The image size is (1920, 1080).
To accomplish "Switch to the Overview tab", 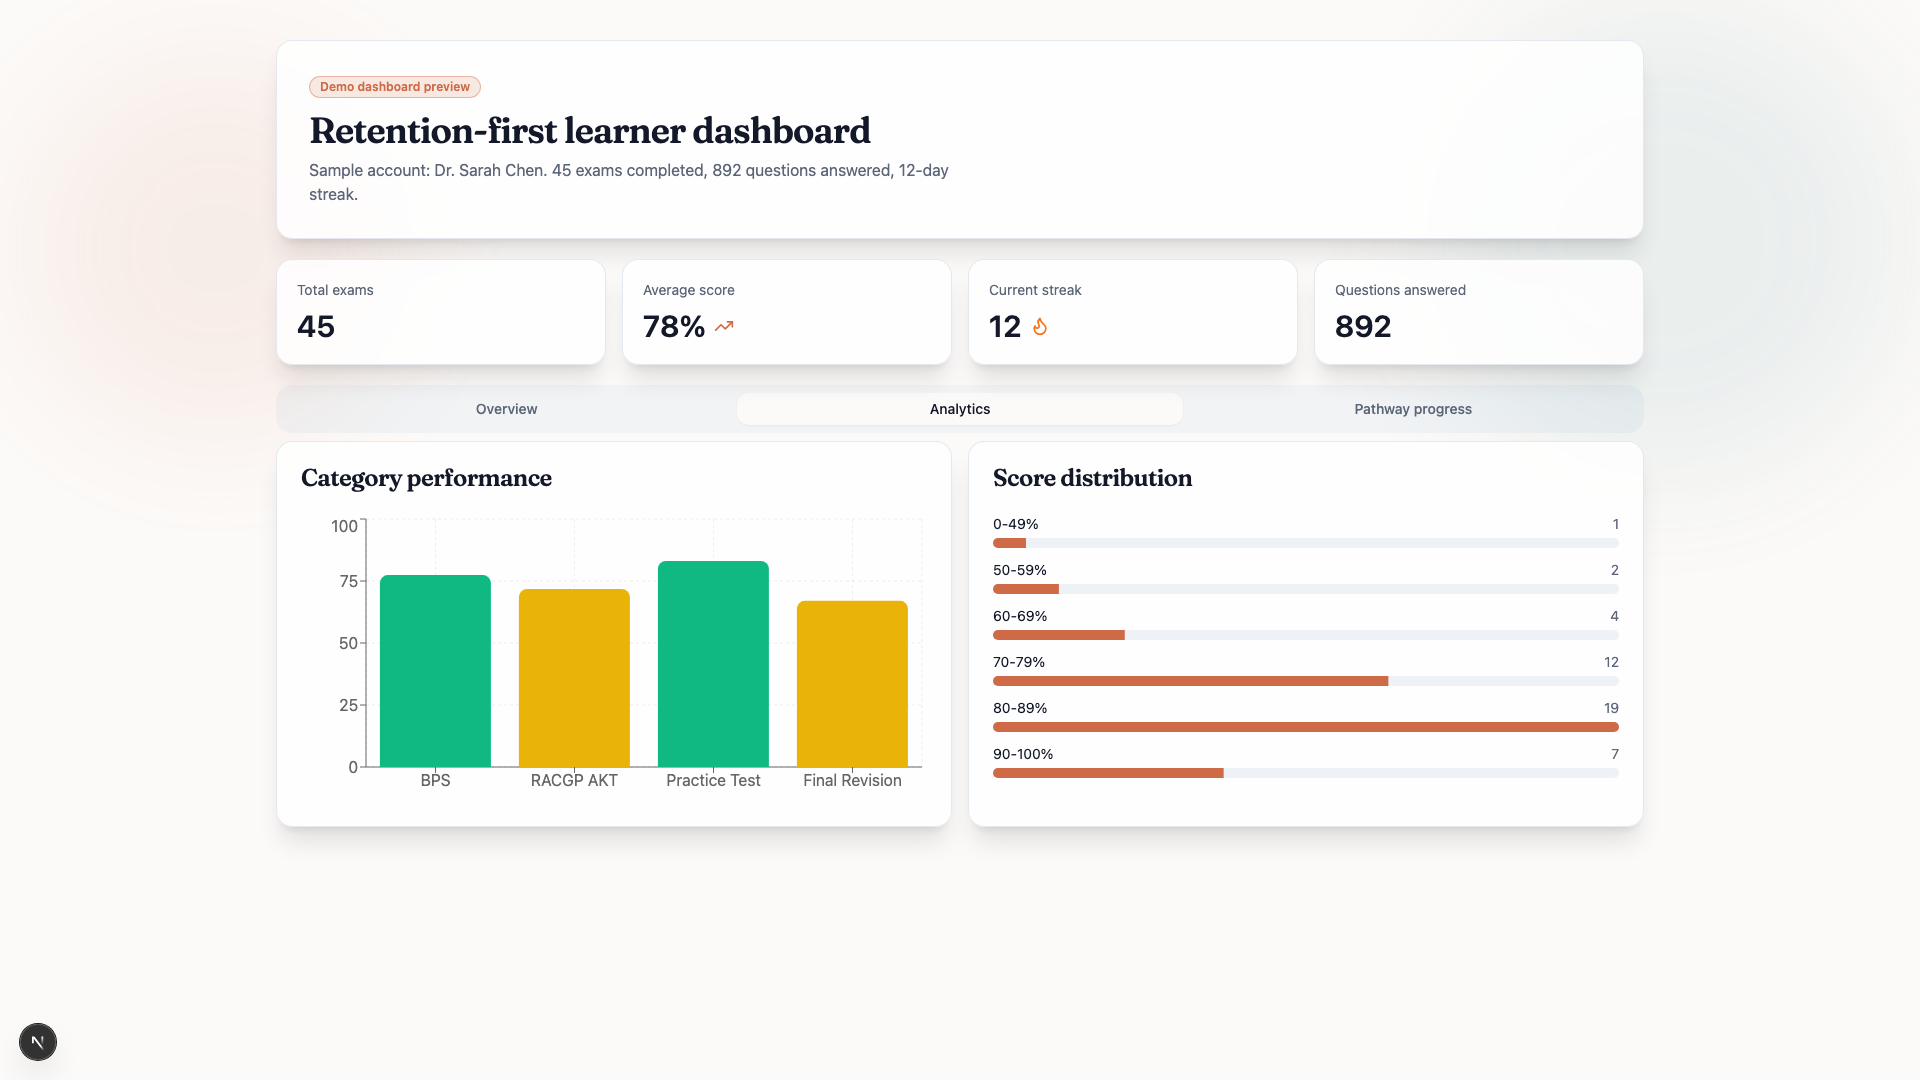I will pyautogui.click(x=506, y=409).
